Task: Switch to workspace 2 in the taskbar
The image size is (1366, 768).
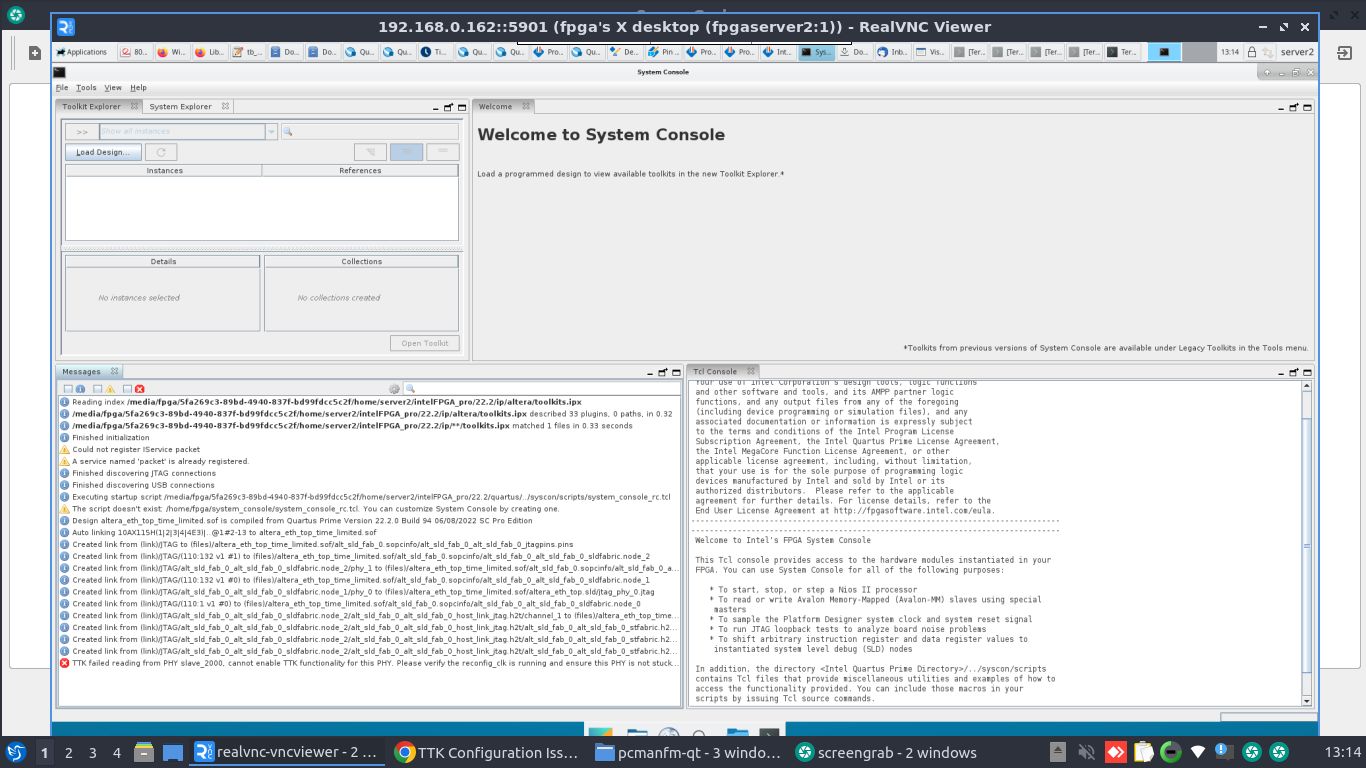Action: point(68,752)
